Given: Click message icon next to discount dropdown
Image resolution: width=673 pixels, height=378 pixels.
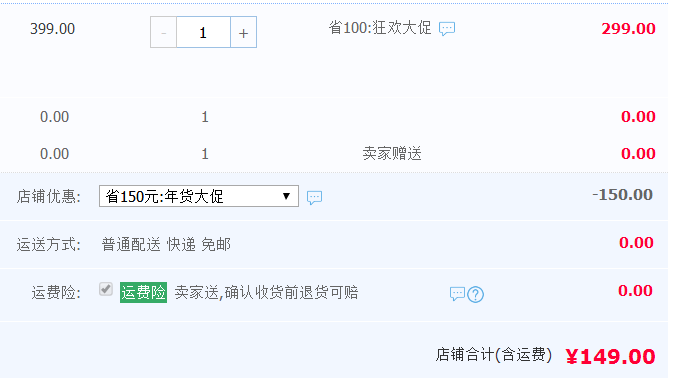Looking at the screenshot, I should (x=314, y=197).
